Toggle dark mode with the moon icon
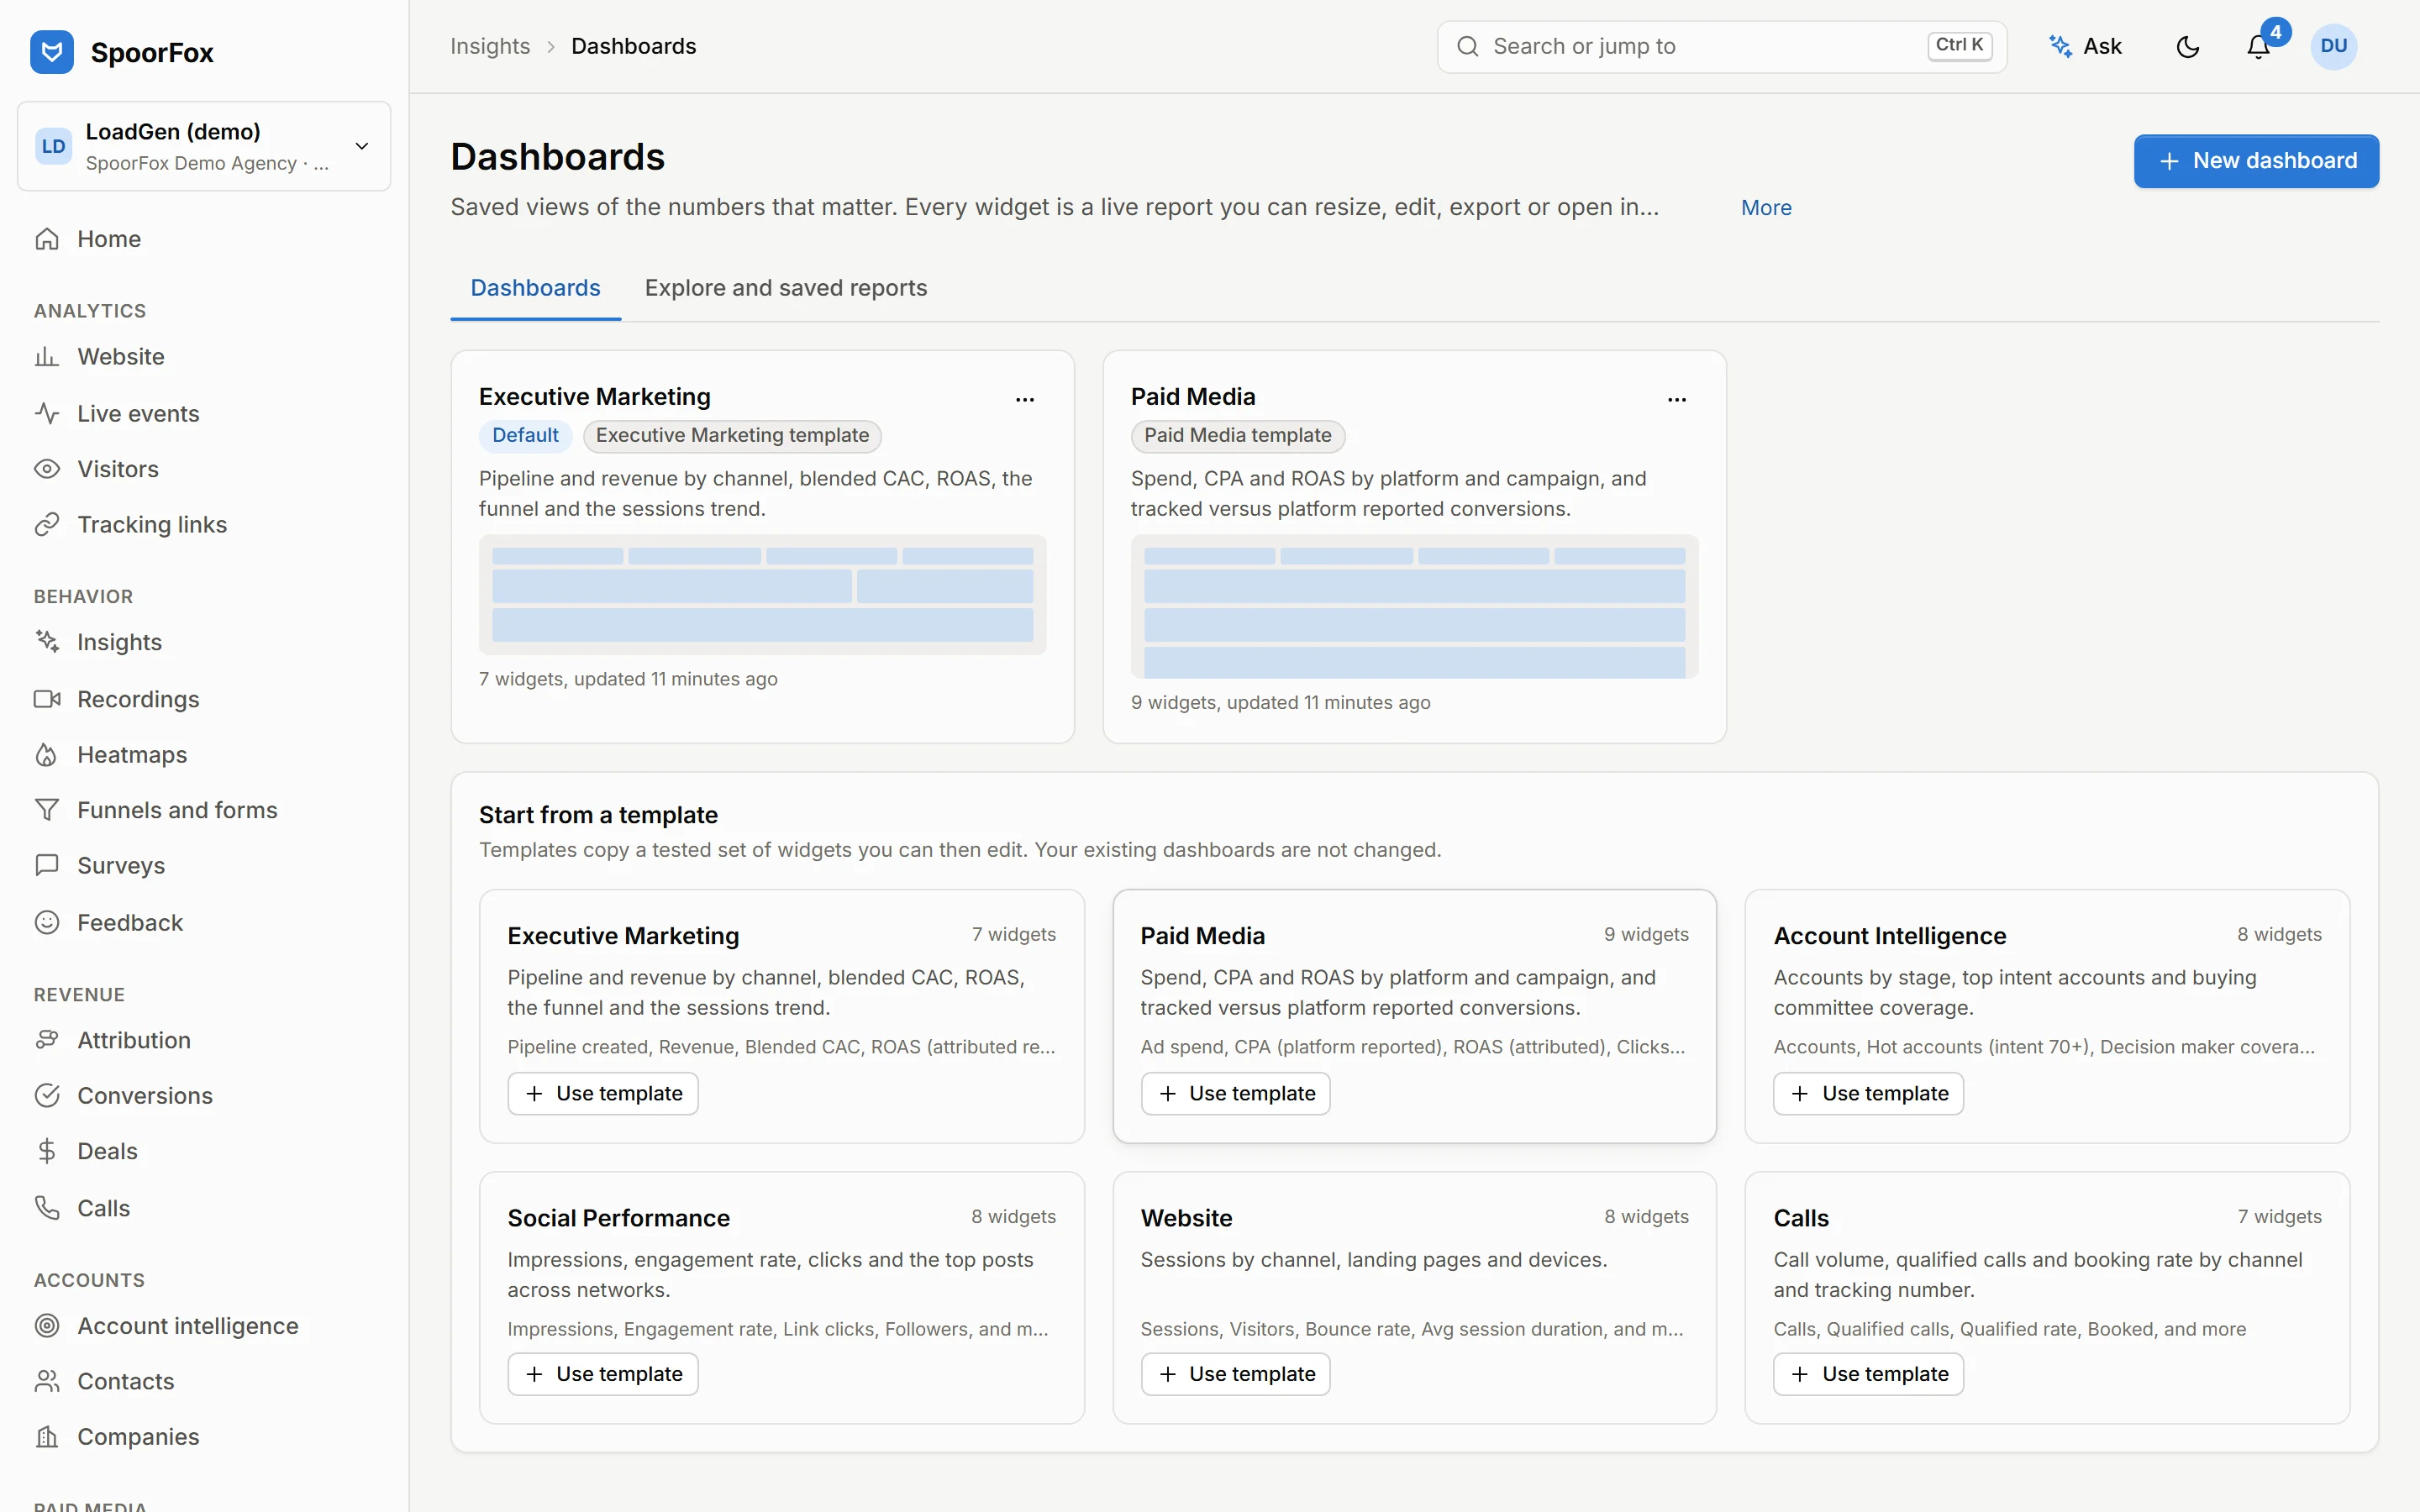 click(2187, 47)
